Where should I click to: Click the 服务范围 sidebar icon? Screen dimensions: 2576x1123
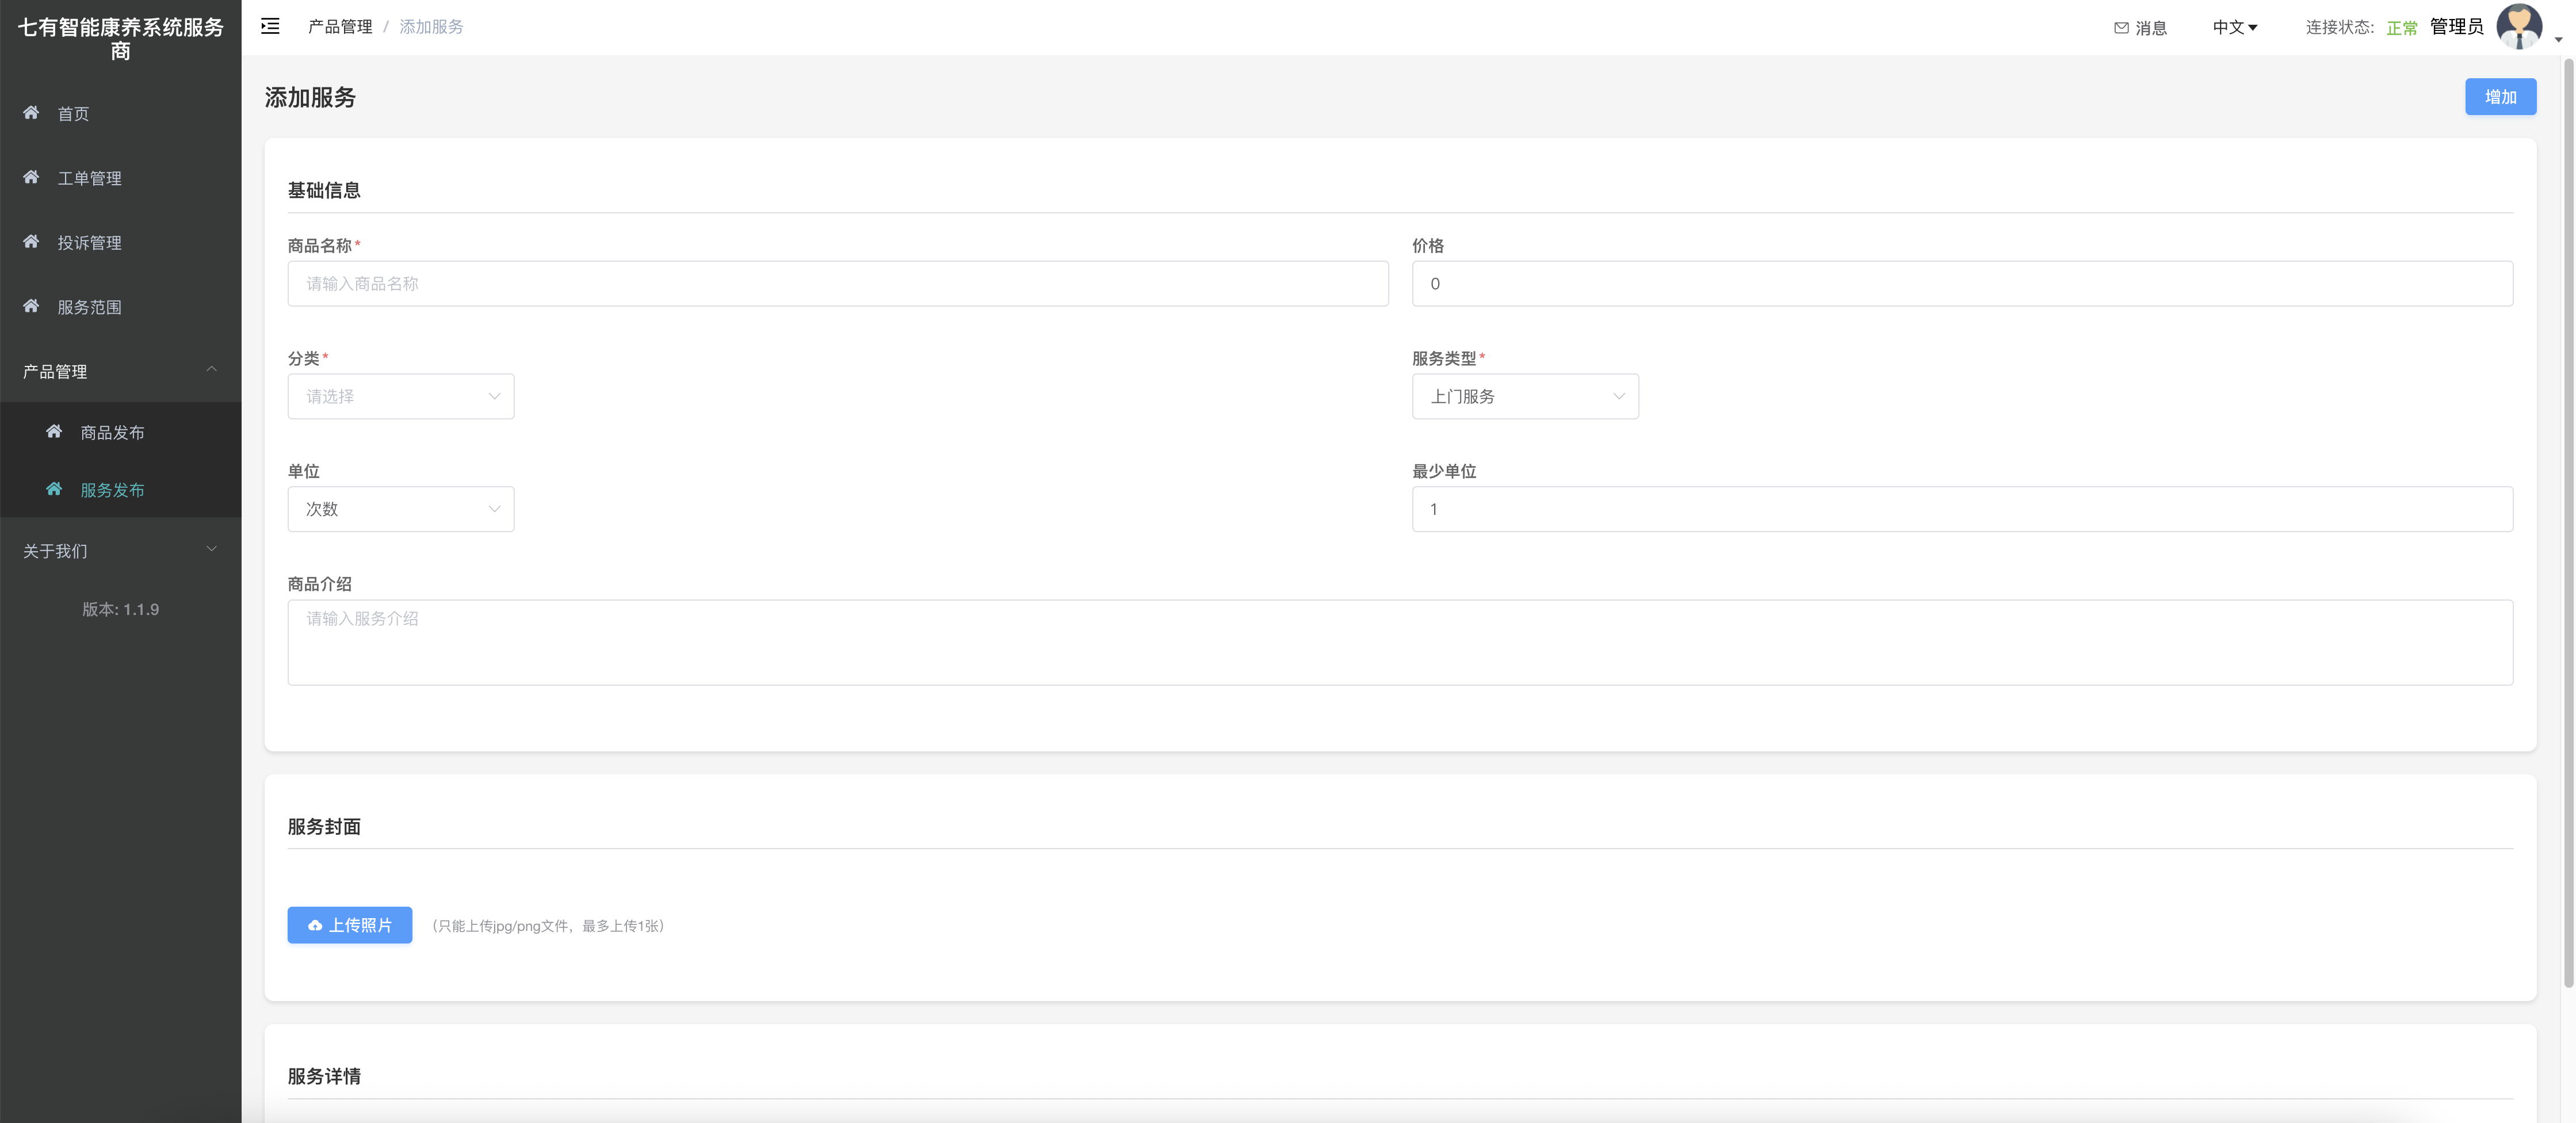[x=31, y=306]
